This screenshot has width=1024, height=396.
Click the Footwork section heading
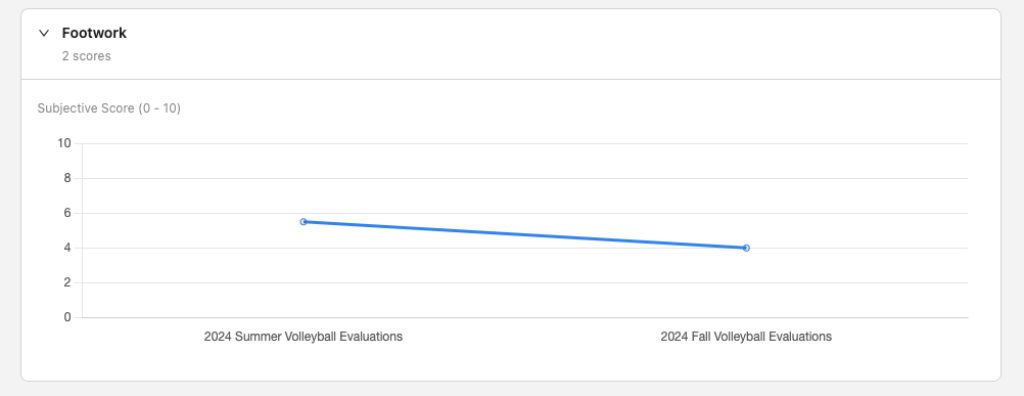click(x=94, y=33)
